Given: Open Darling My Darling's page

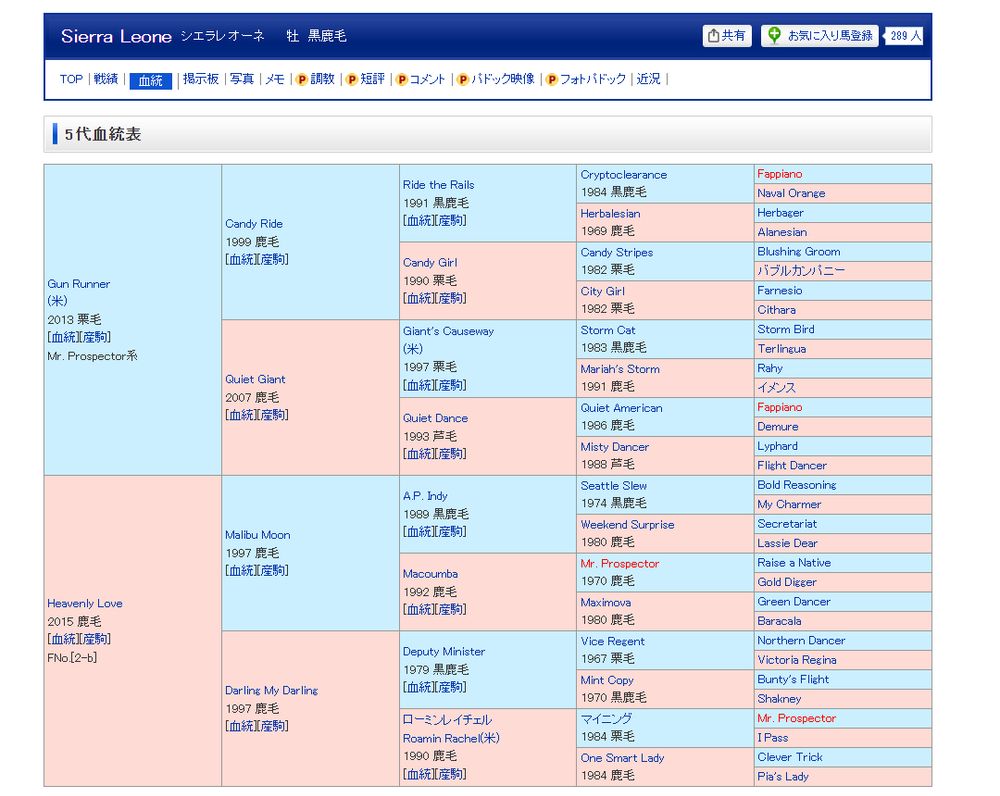Looking at the screenshot, I should pyautogui.click(x=272, y=691).
